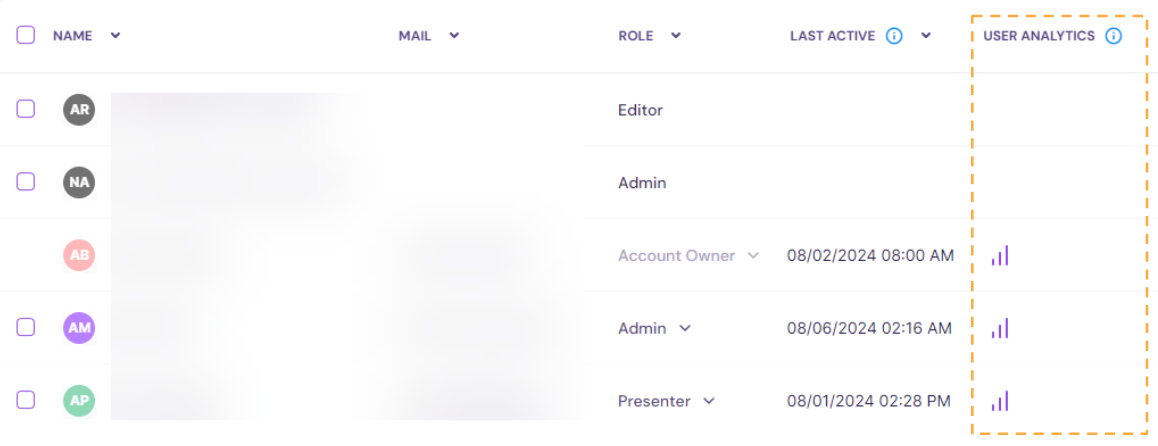Select the AM user row checkbox
1158x446 pixels.
coord(26,327)
